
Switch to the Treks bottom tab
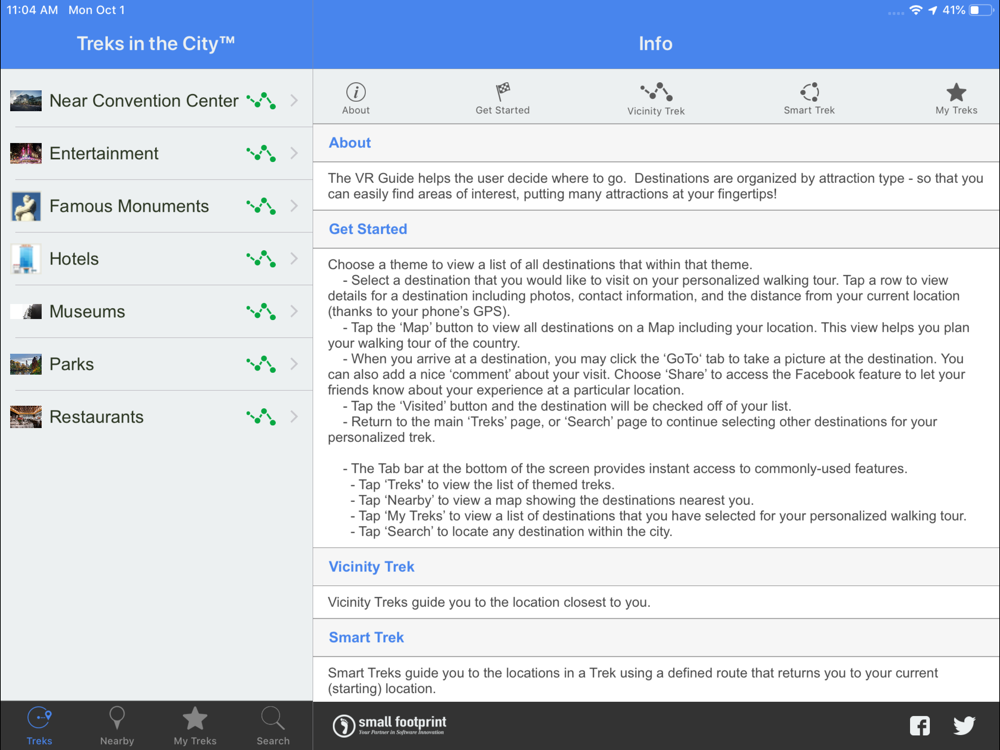(40, 726)
